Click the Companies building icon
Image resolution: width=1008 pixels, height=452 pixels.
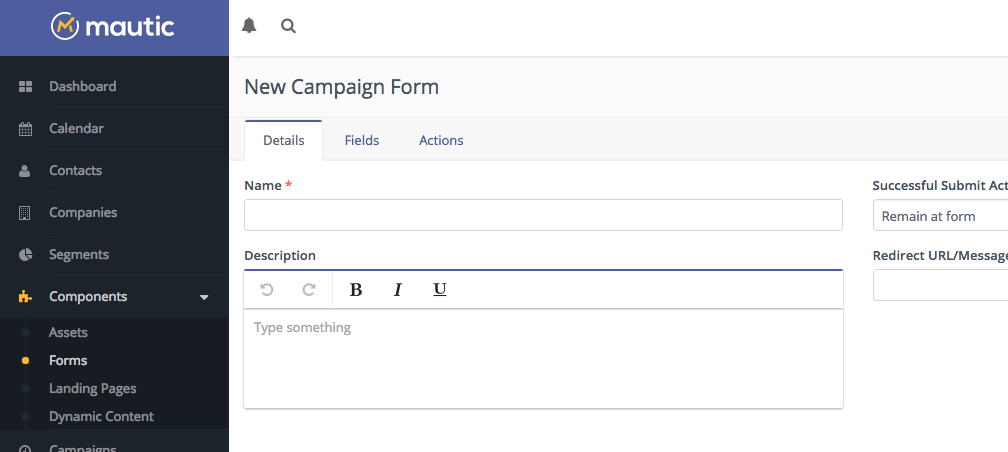click(x=25, y=213)
